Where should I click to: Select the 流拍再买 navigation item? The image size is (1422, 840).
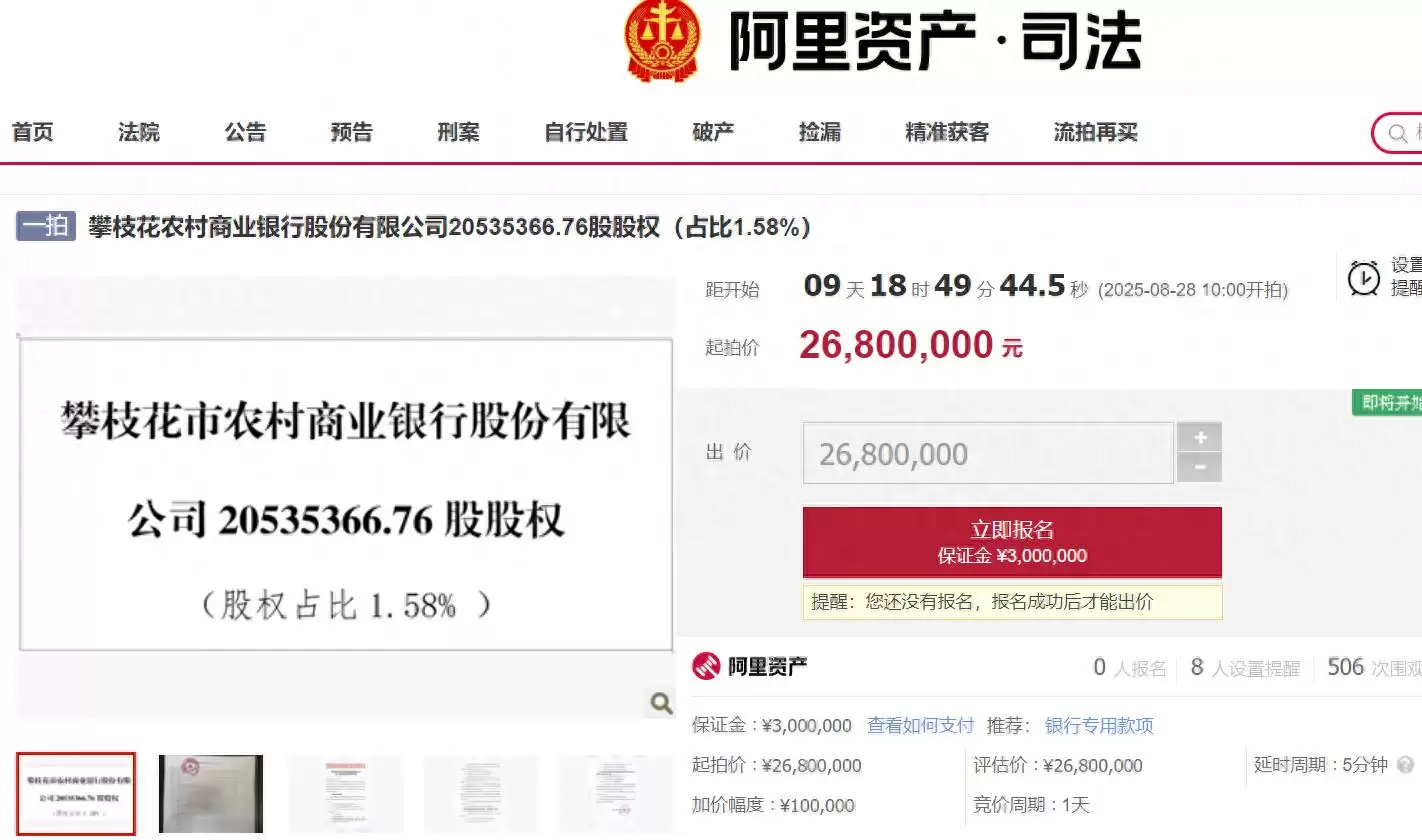coord(1095,132)
